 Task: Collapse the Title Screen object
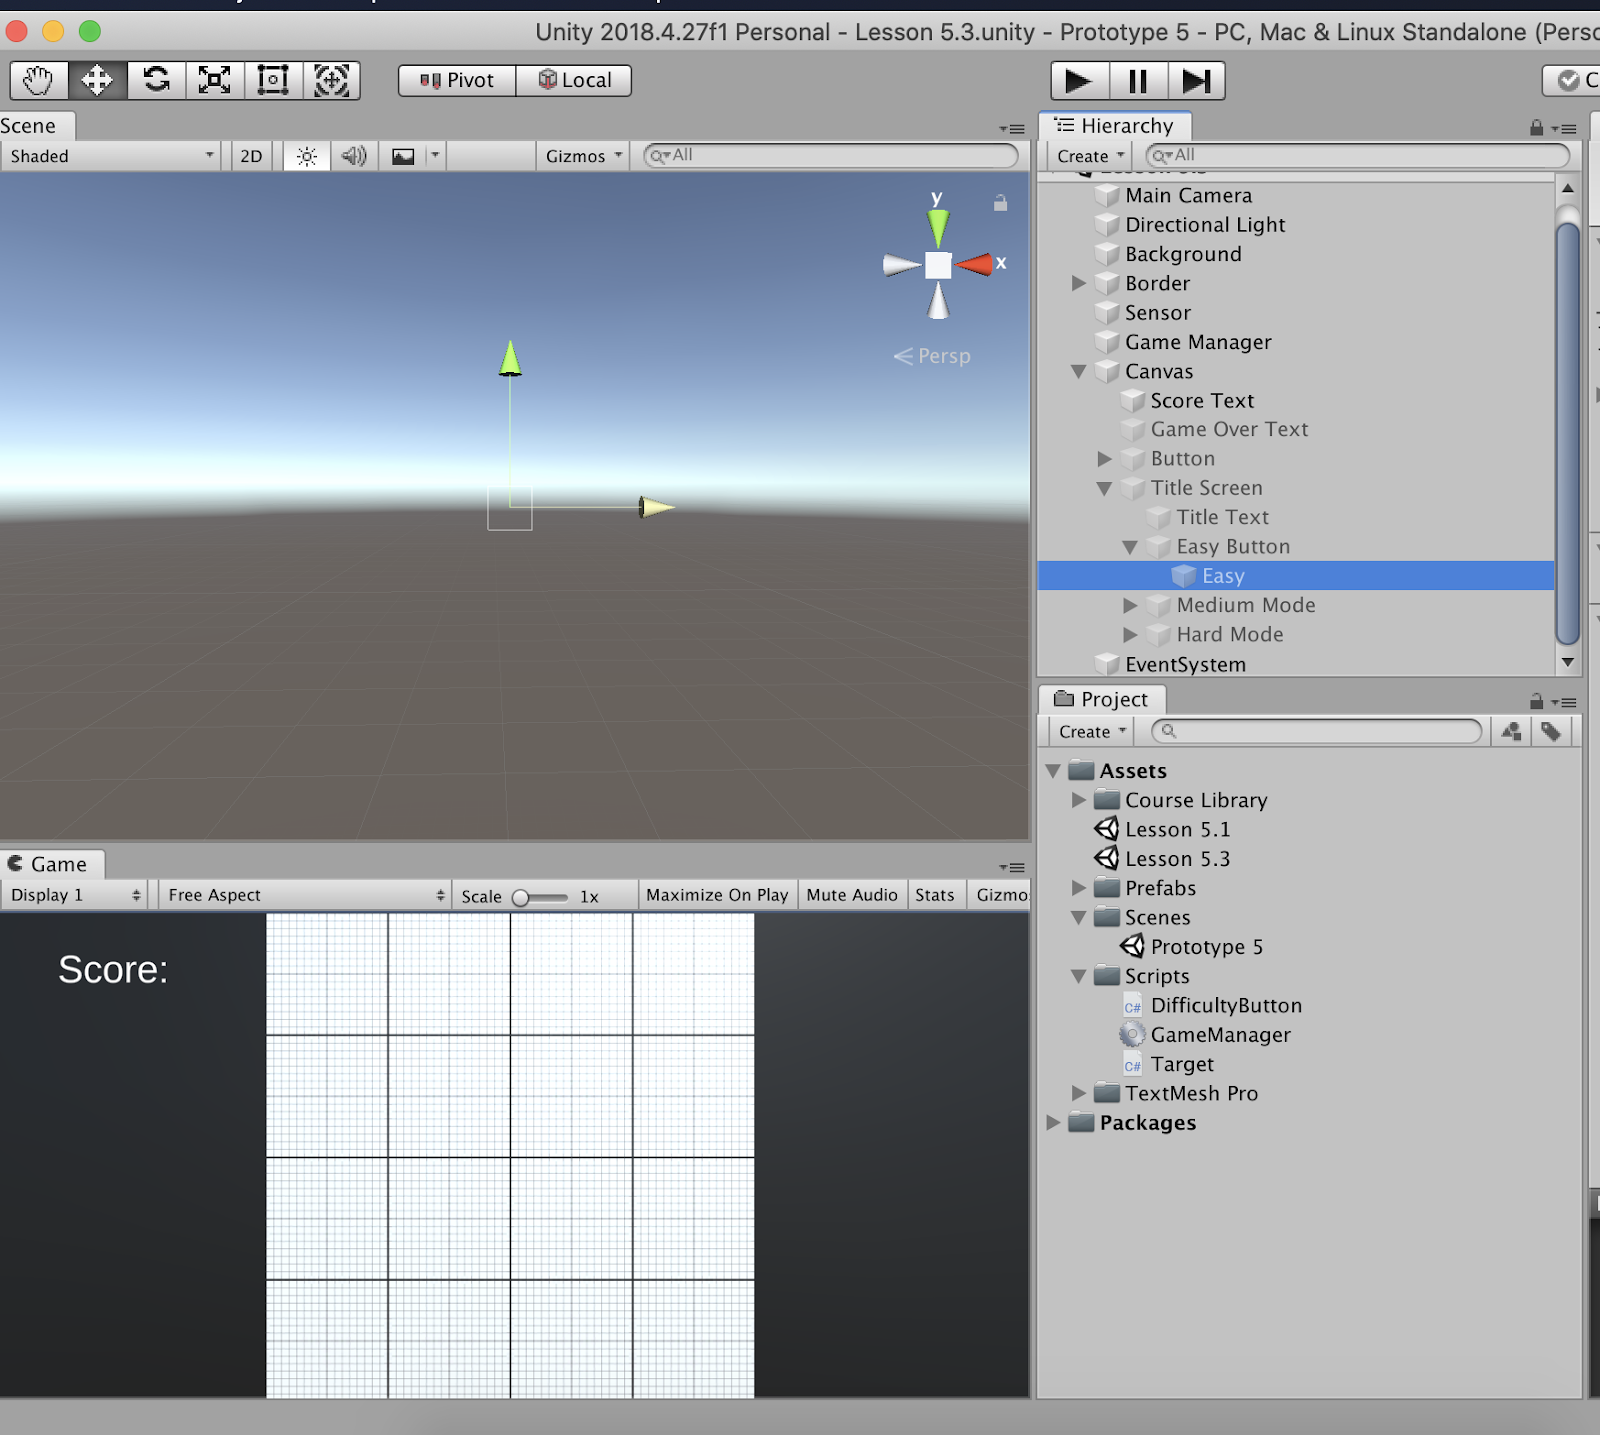[1104, 488]
